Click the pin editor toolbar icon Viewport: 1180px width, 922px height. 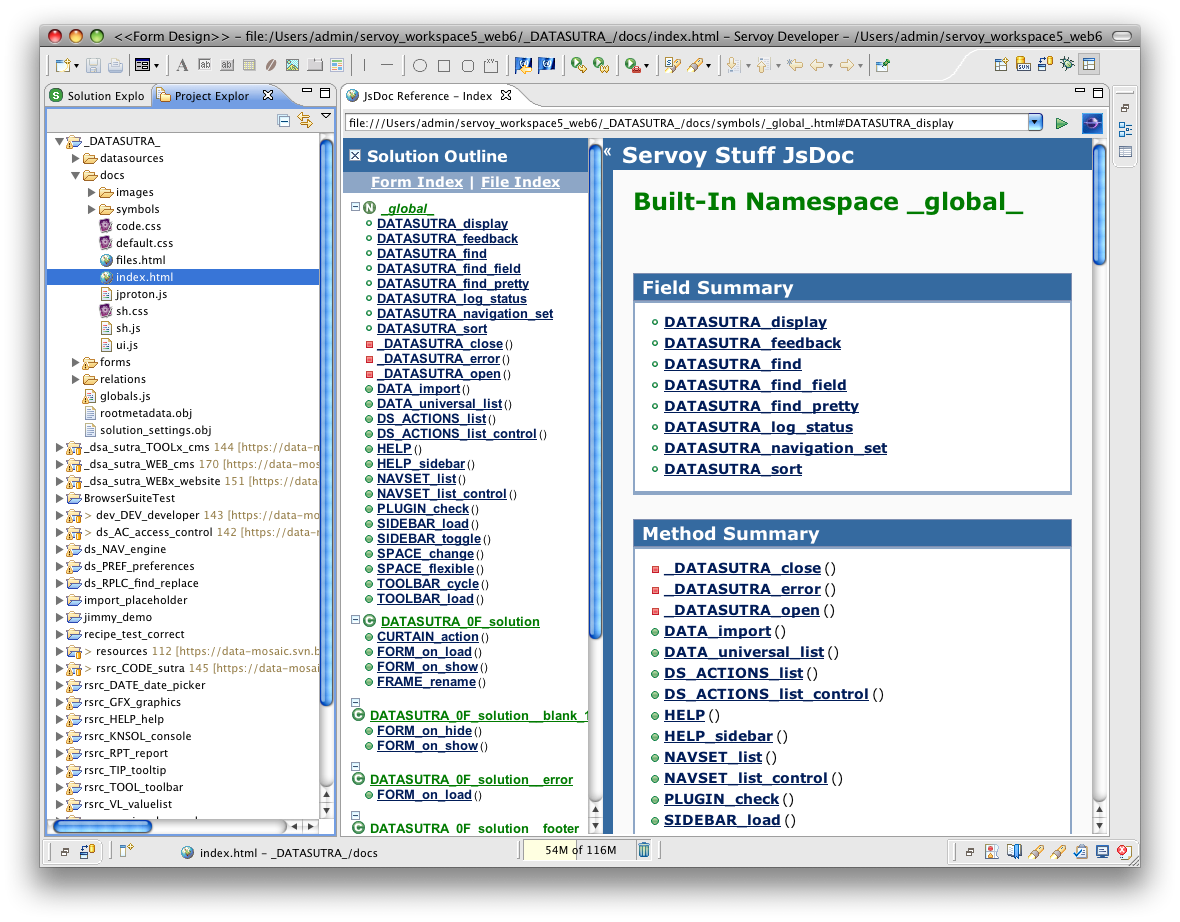click(x=883, y=65)
